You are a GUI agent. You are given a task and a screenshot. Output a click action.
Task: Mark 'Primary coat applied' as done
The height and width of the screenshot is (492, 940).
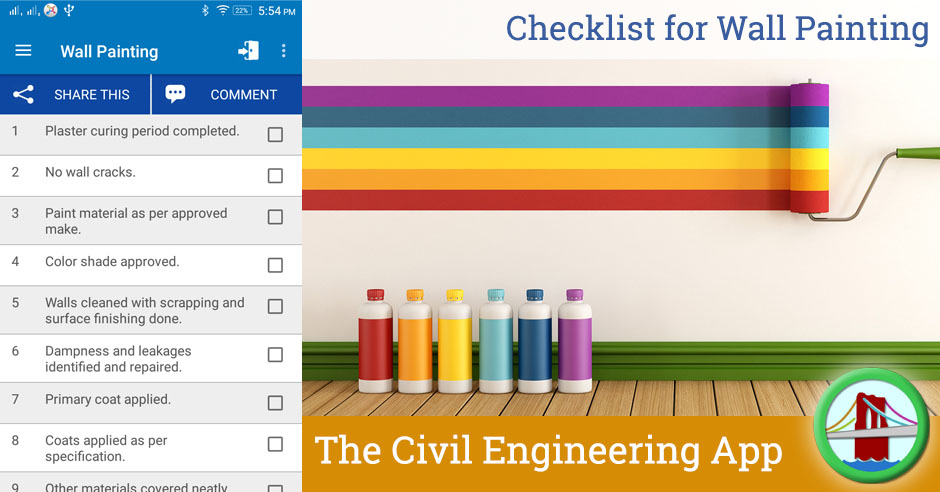[x=275, y=403]
